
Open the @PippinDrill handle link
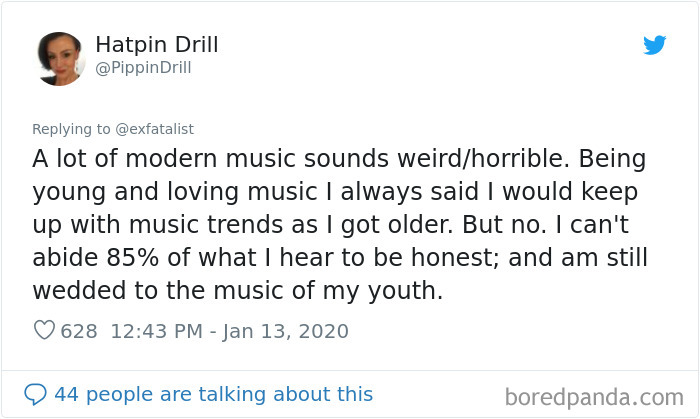tap(143, 68)
